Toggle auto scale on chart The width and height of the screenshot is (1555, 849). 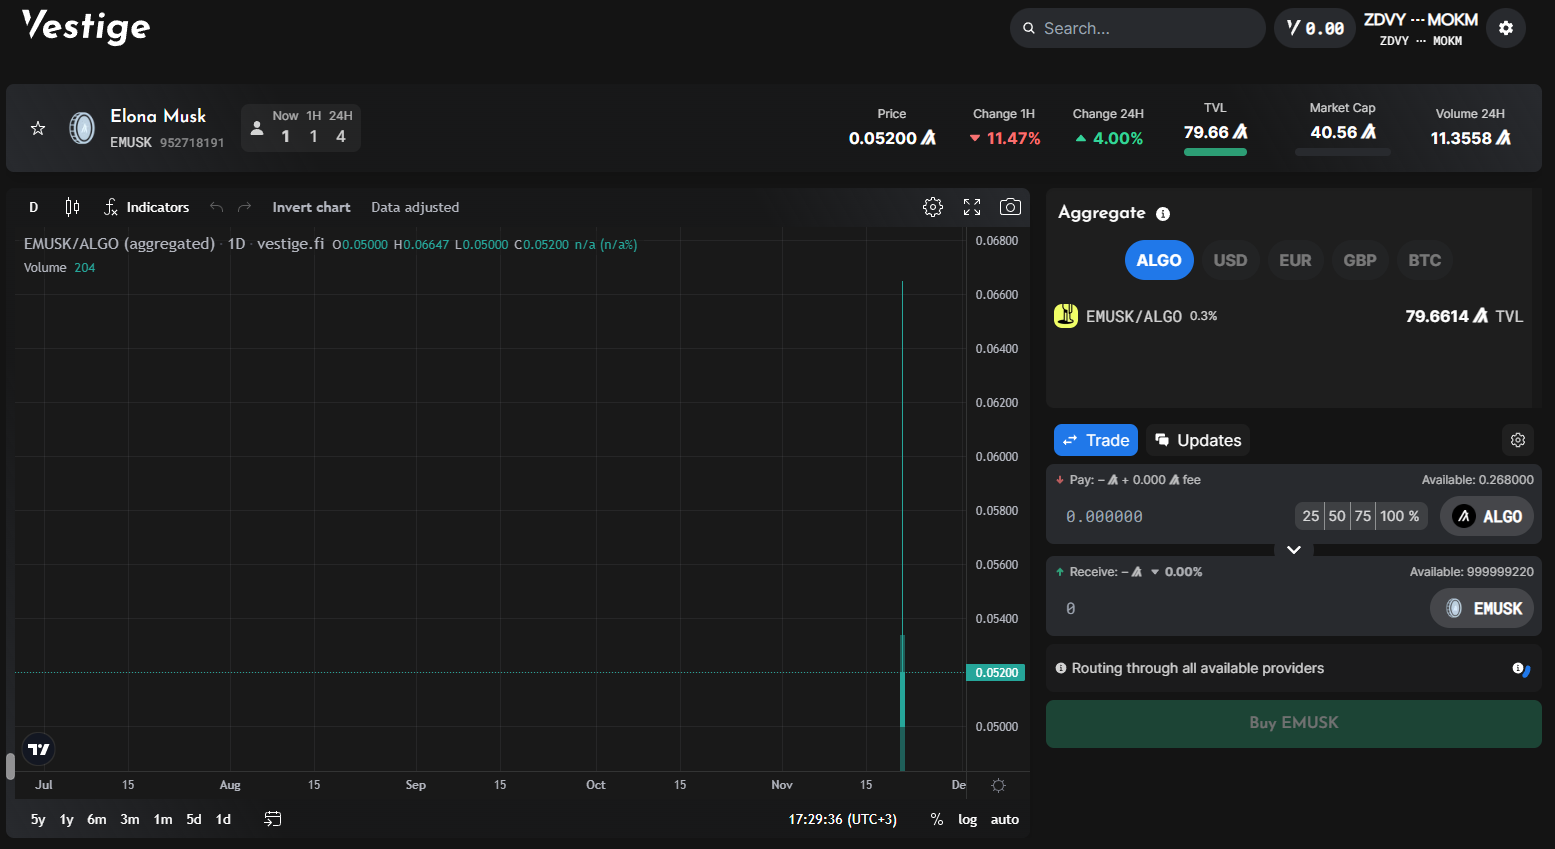pyautogui.click(x=1004, y=819)
